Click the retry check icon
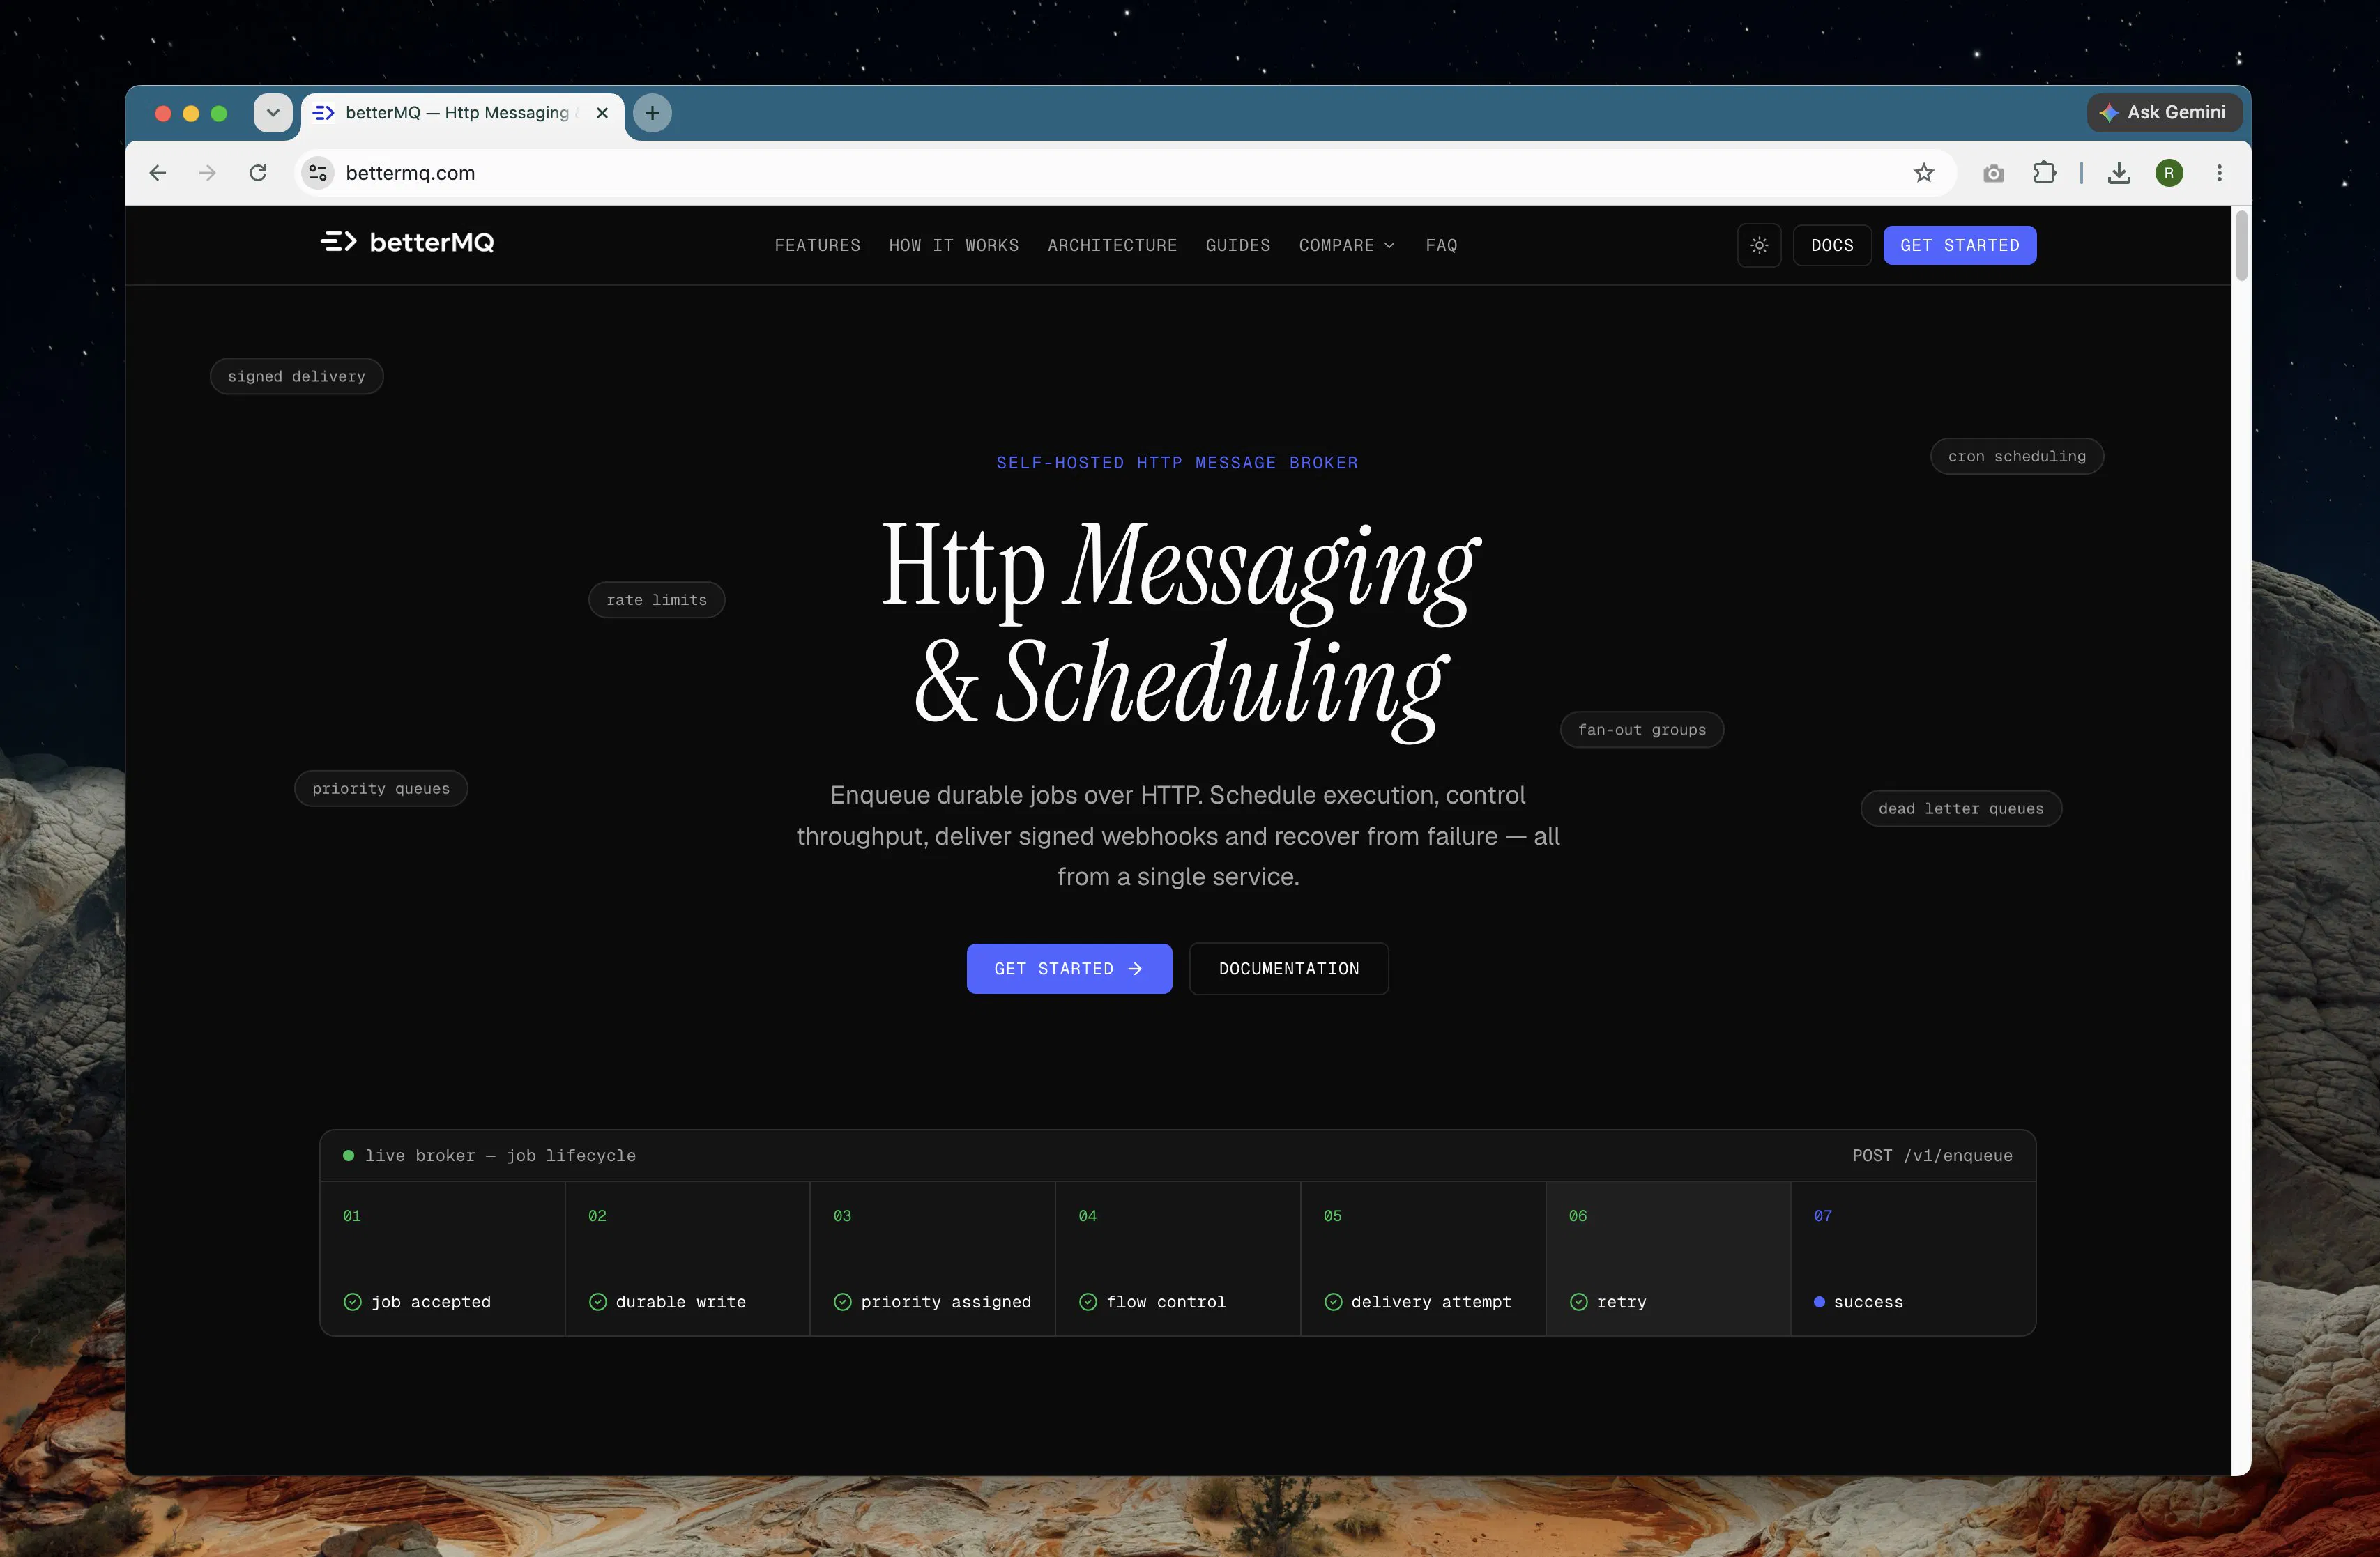 click(1579, 1302)
